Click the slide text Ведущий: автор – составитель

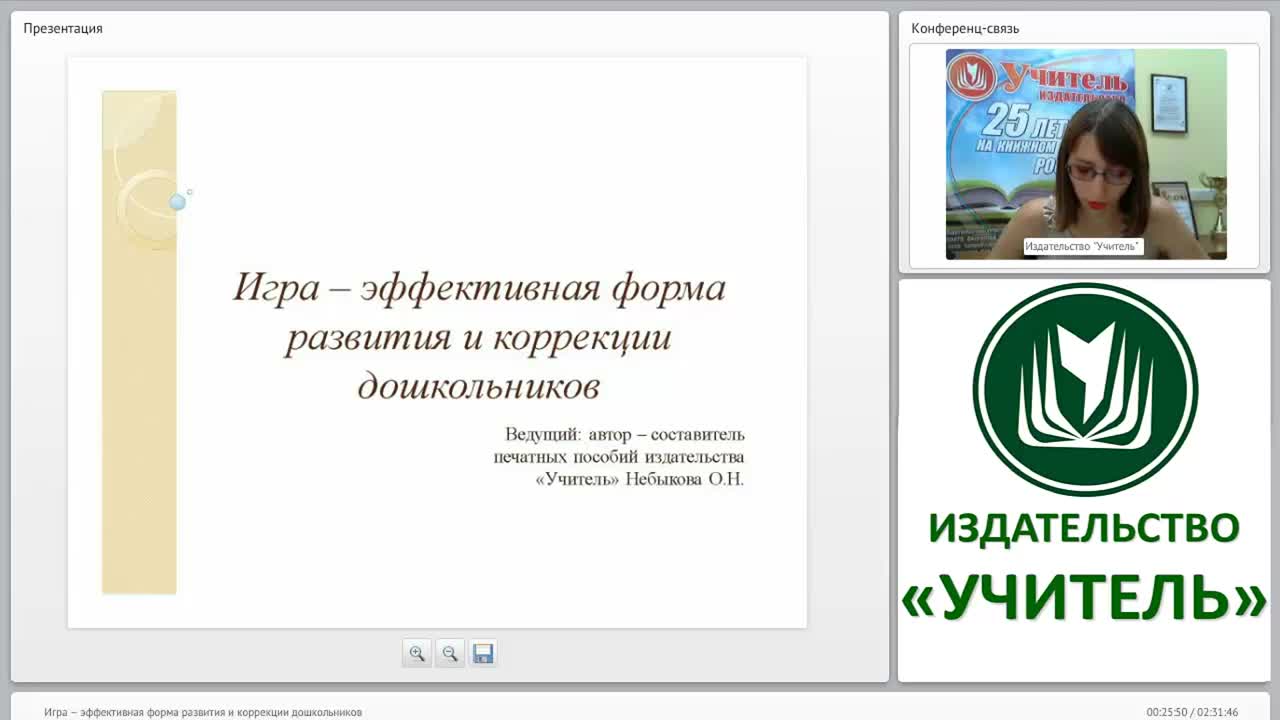pyautogui.click(x=625, y=434)
